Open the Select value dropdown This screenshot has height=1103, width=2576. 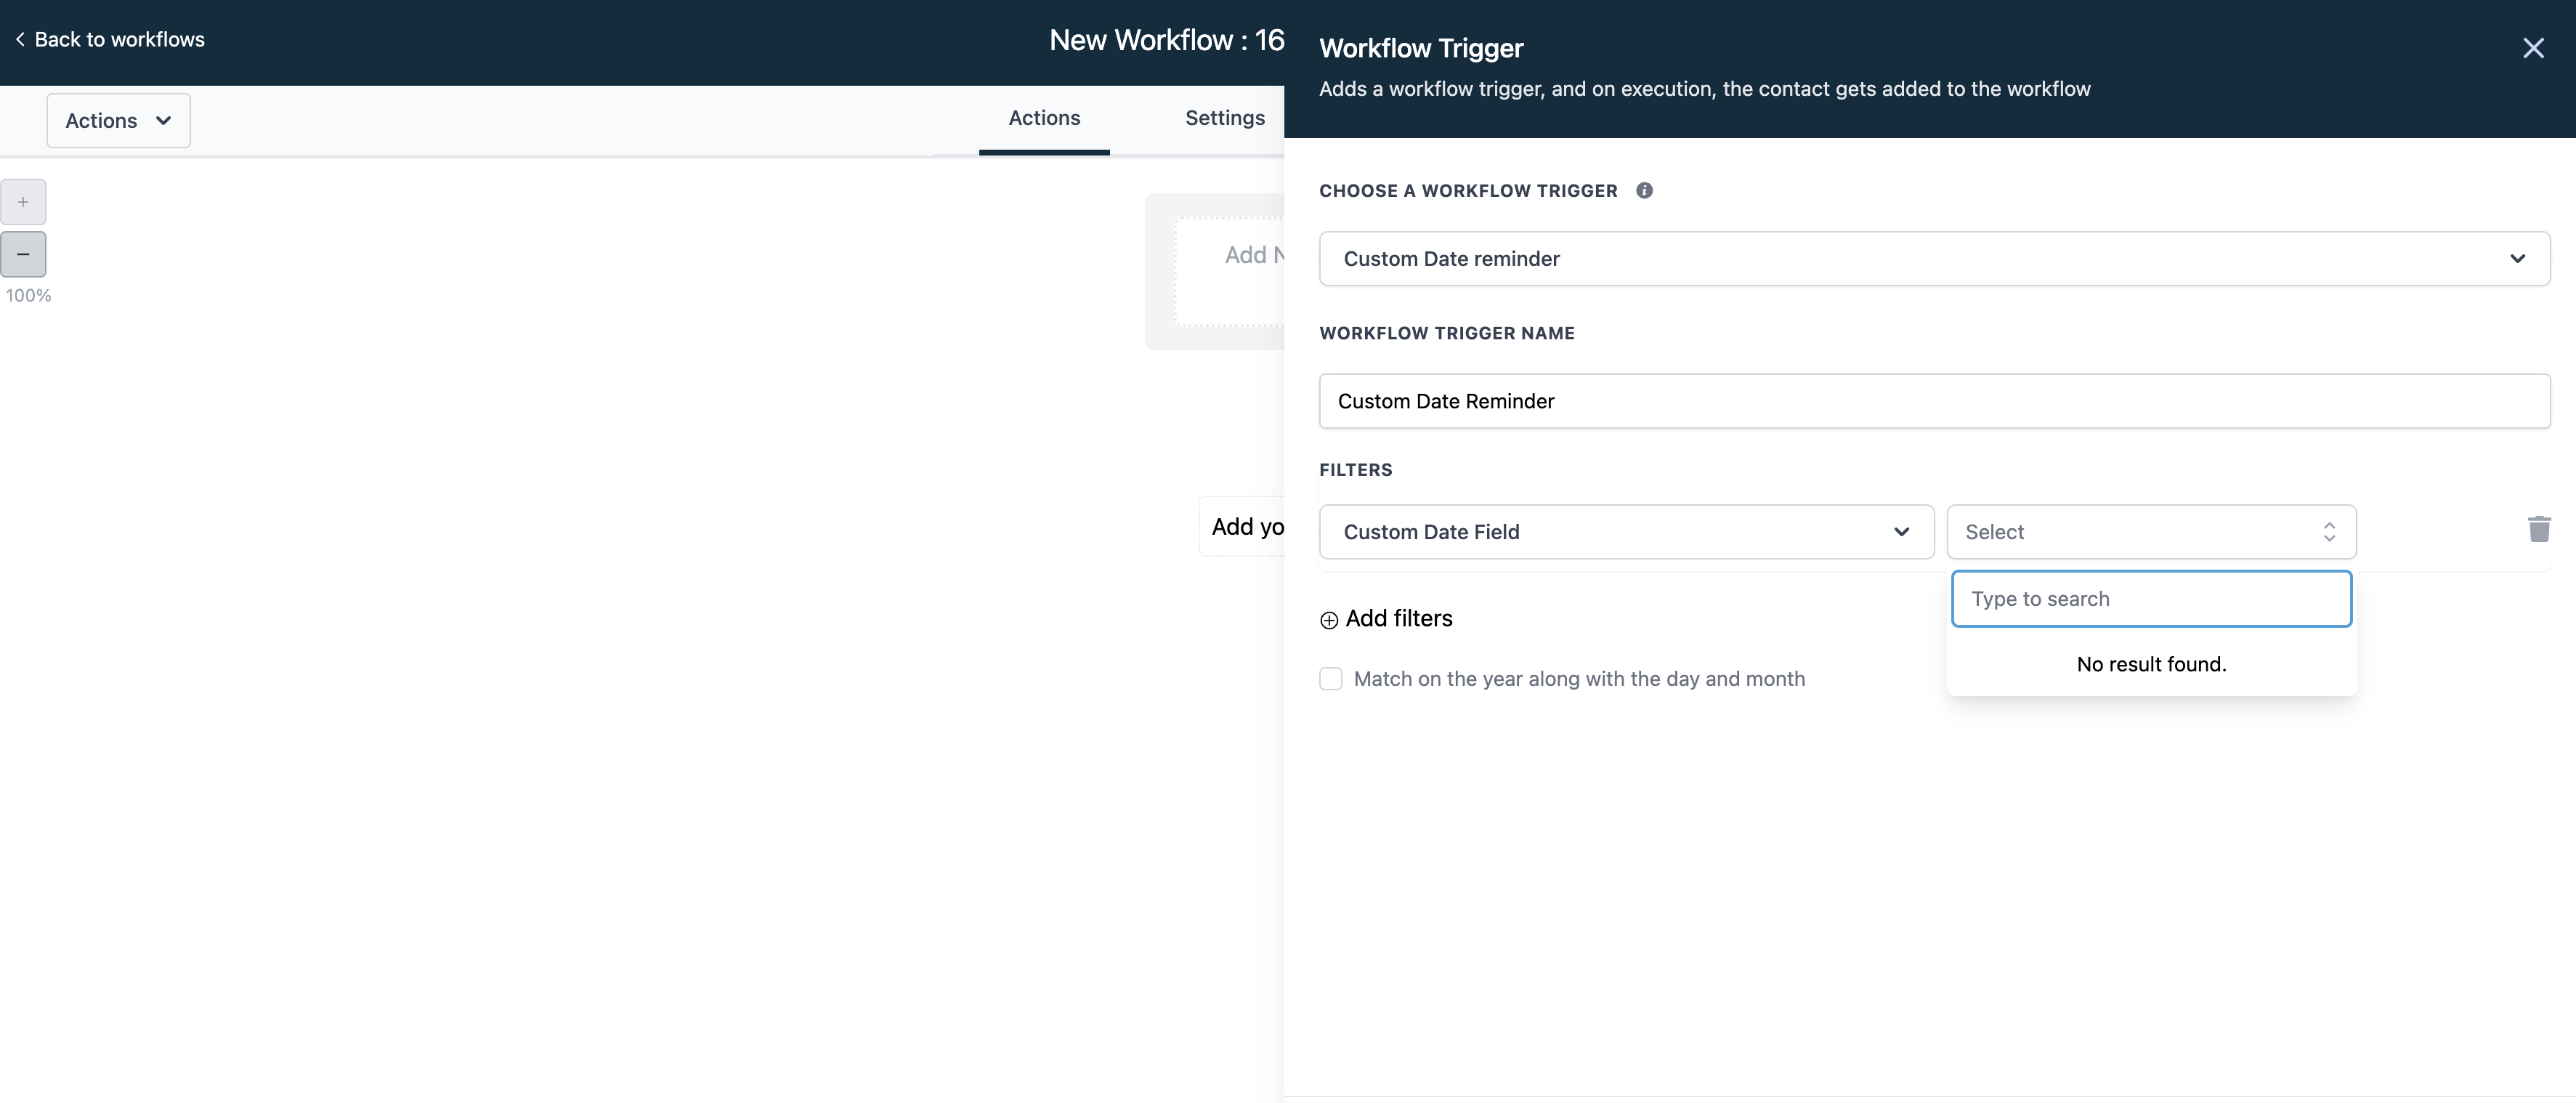point(2150,532)
